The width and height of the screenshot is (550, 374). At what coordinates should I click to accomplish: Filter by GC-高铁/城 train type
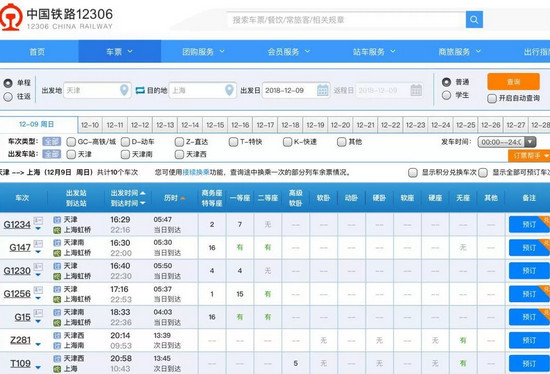(x=71, y=142)
